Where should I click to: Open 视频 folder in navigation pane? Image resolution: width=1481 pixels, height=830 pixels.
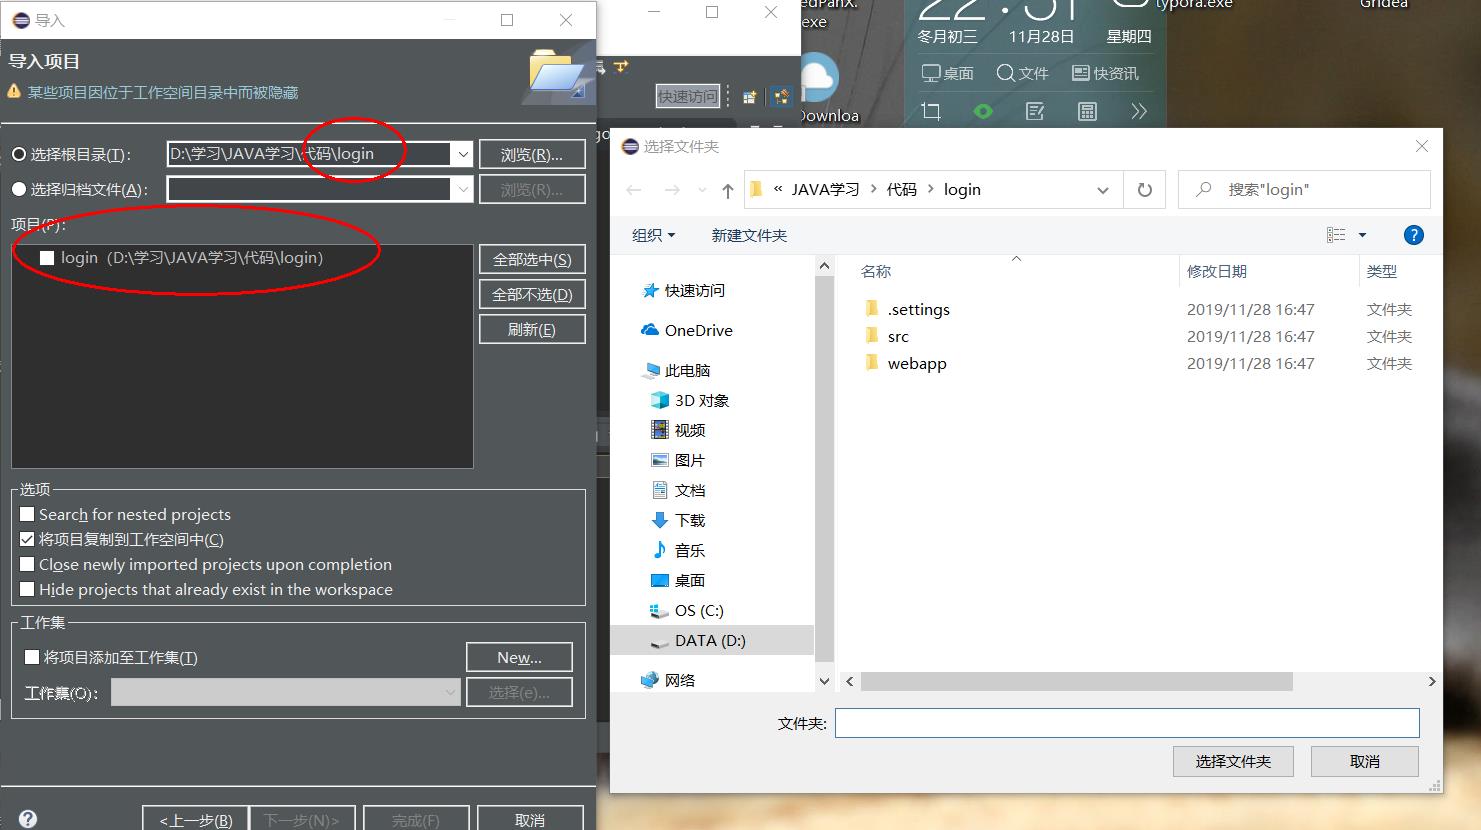pyautogui.click(x=678, y=430)
